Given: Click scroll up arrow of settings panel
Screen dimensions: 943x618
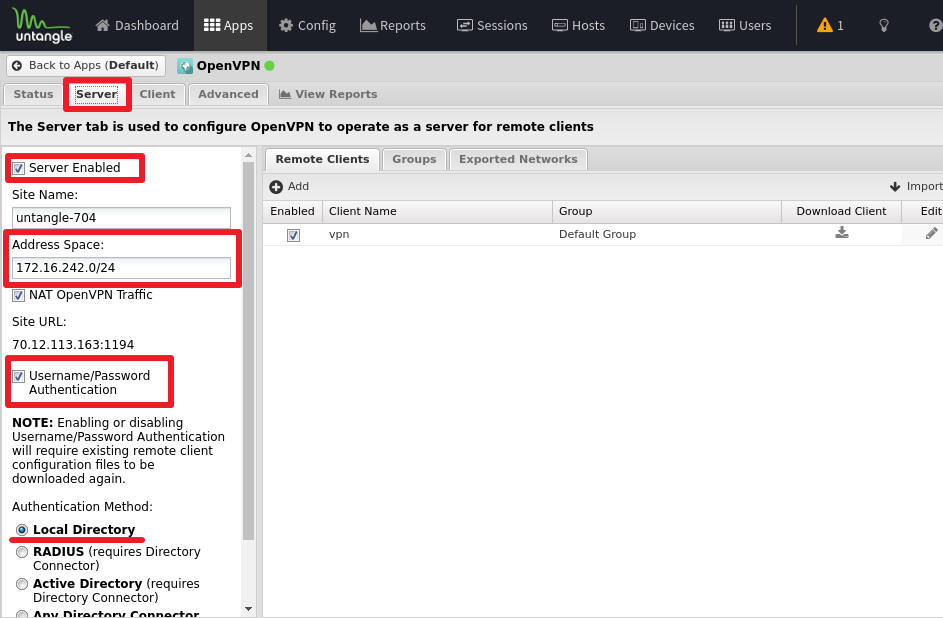Looking at the screenshot, I should [248, 155].
